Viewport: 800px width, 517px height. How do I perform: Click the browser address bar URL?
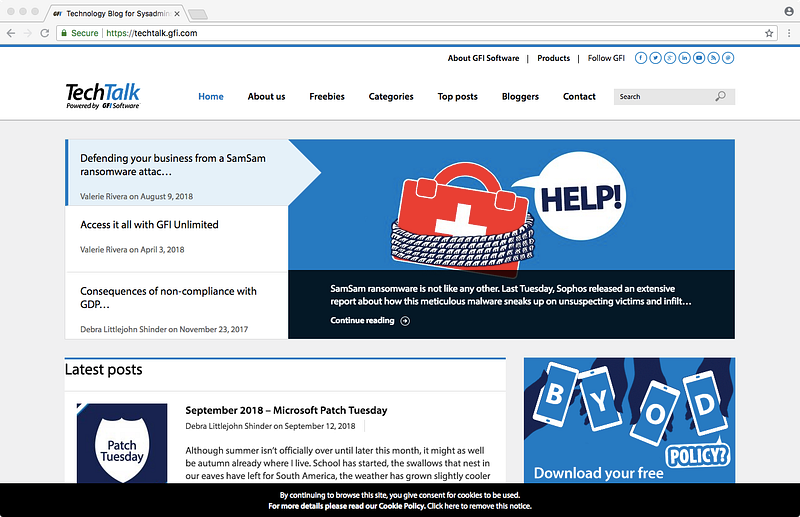click(x=152, y=33)
